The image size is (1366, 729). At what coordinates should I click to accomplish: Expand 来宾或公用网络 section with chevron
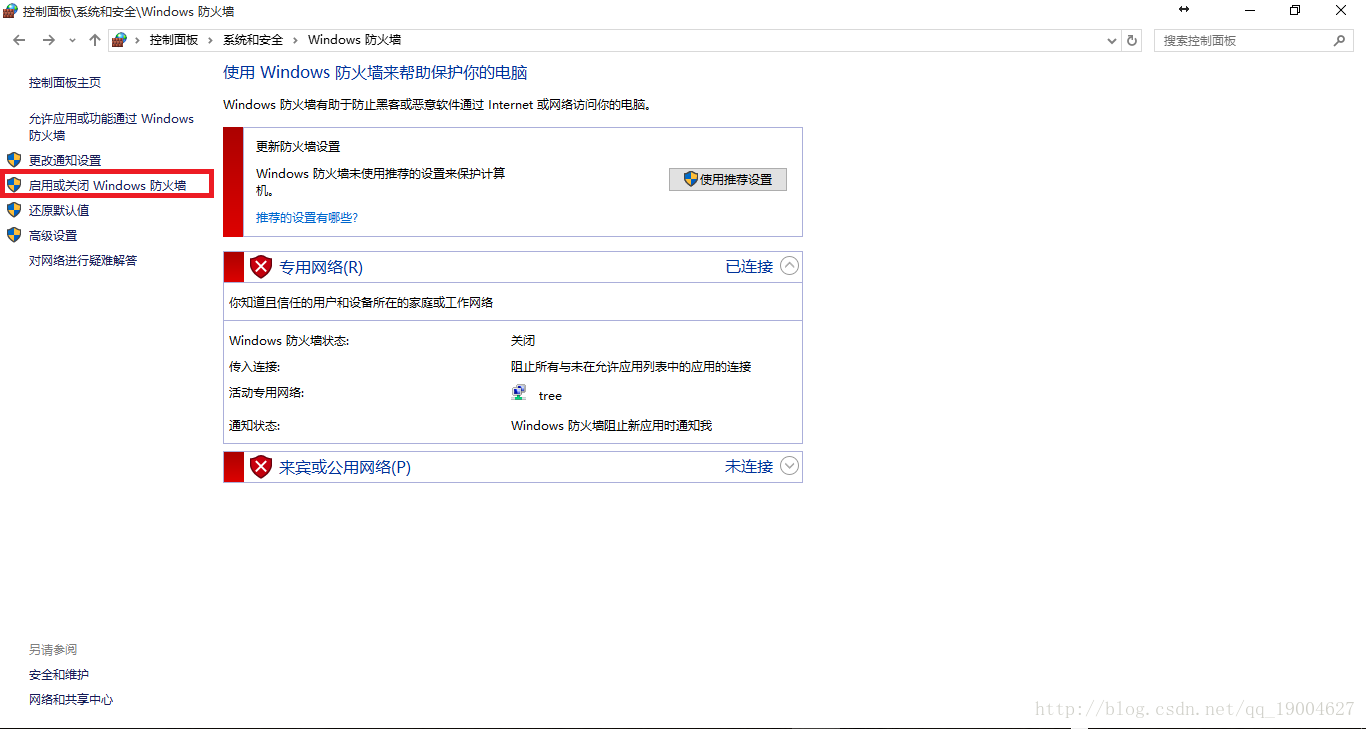pyautogui.click(x=790, y=466)
